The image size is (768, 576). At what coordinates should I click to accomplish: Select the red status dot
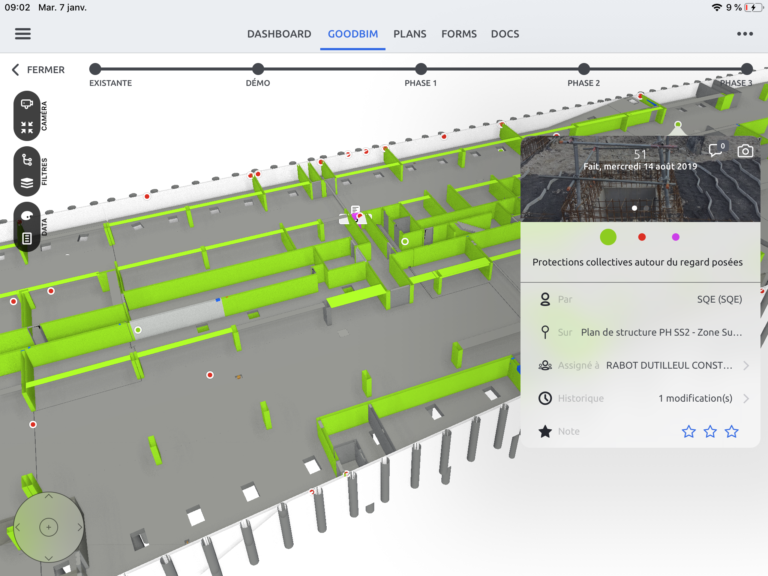[642, 237]
